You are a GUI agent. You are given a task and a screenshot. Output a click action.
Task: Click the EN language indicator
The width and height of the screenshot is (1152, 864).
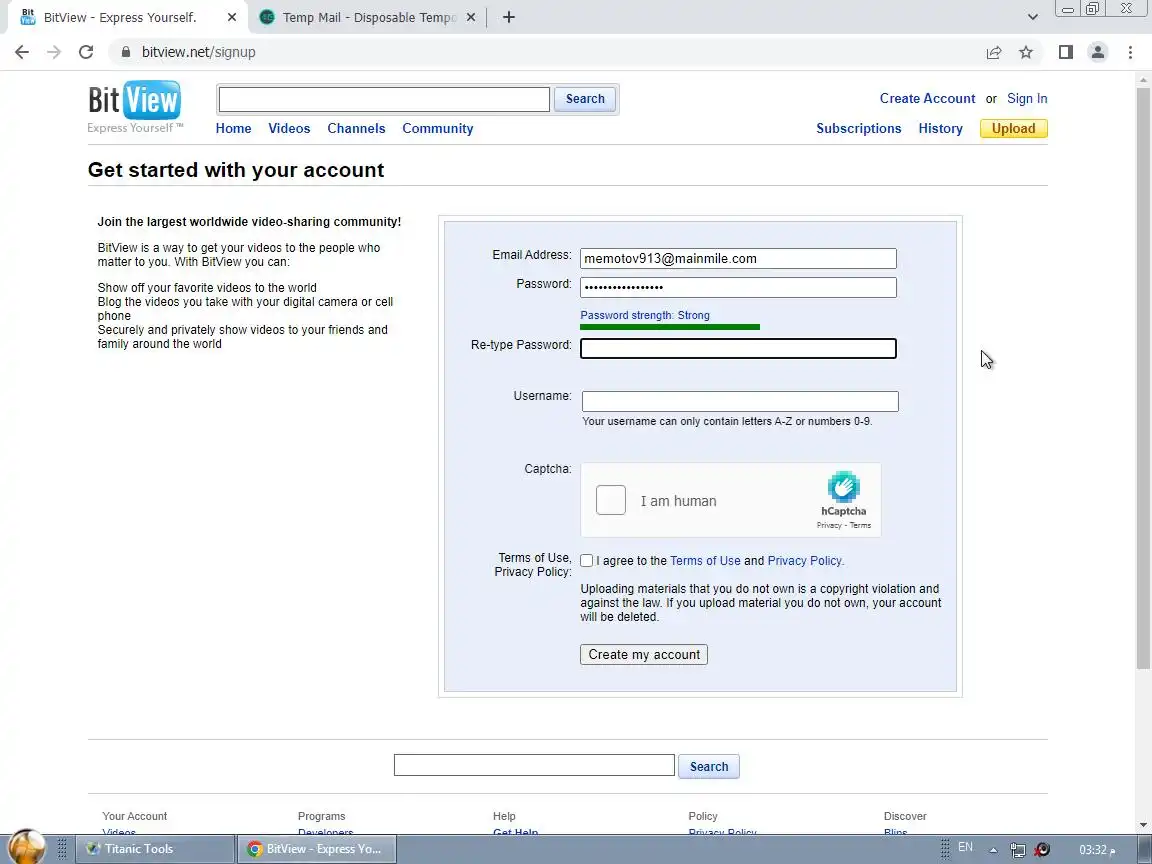pyautogui.click(x=965, y=848)
